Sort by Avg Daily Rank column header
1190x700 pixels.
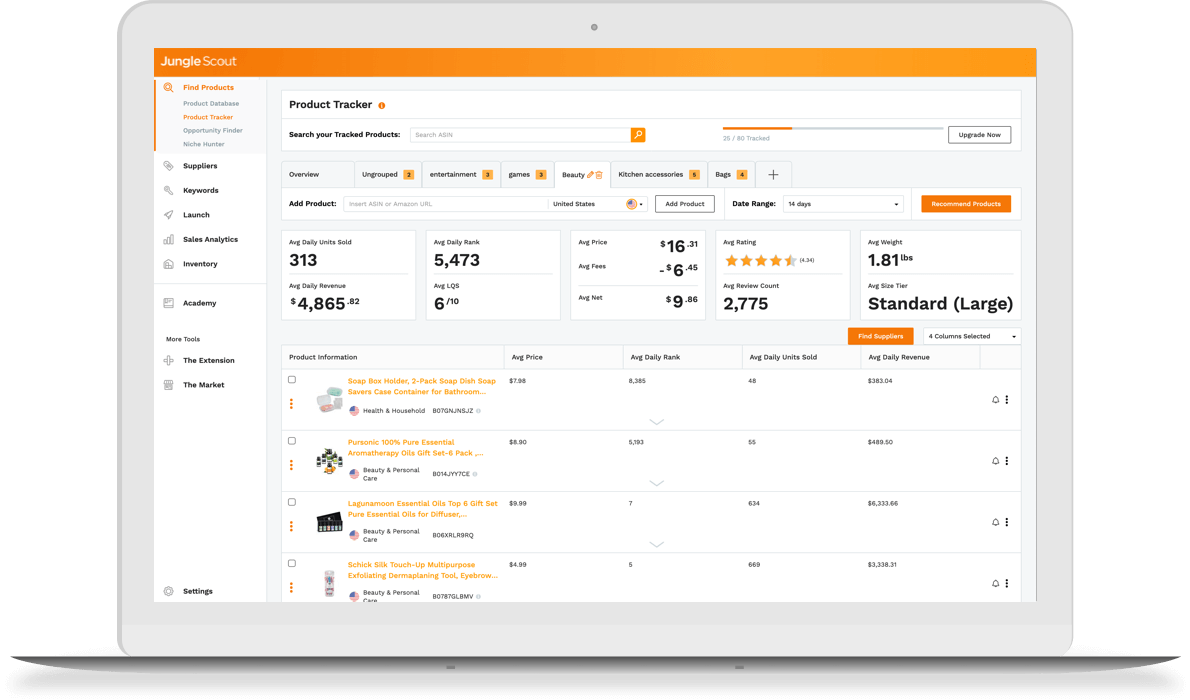(x=655, y=358)
